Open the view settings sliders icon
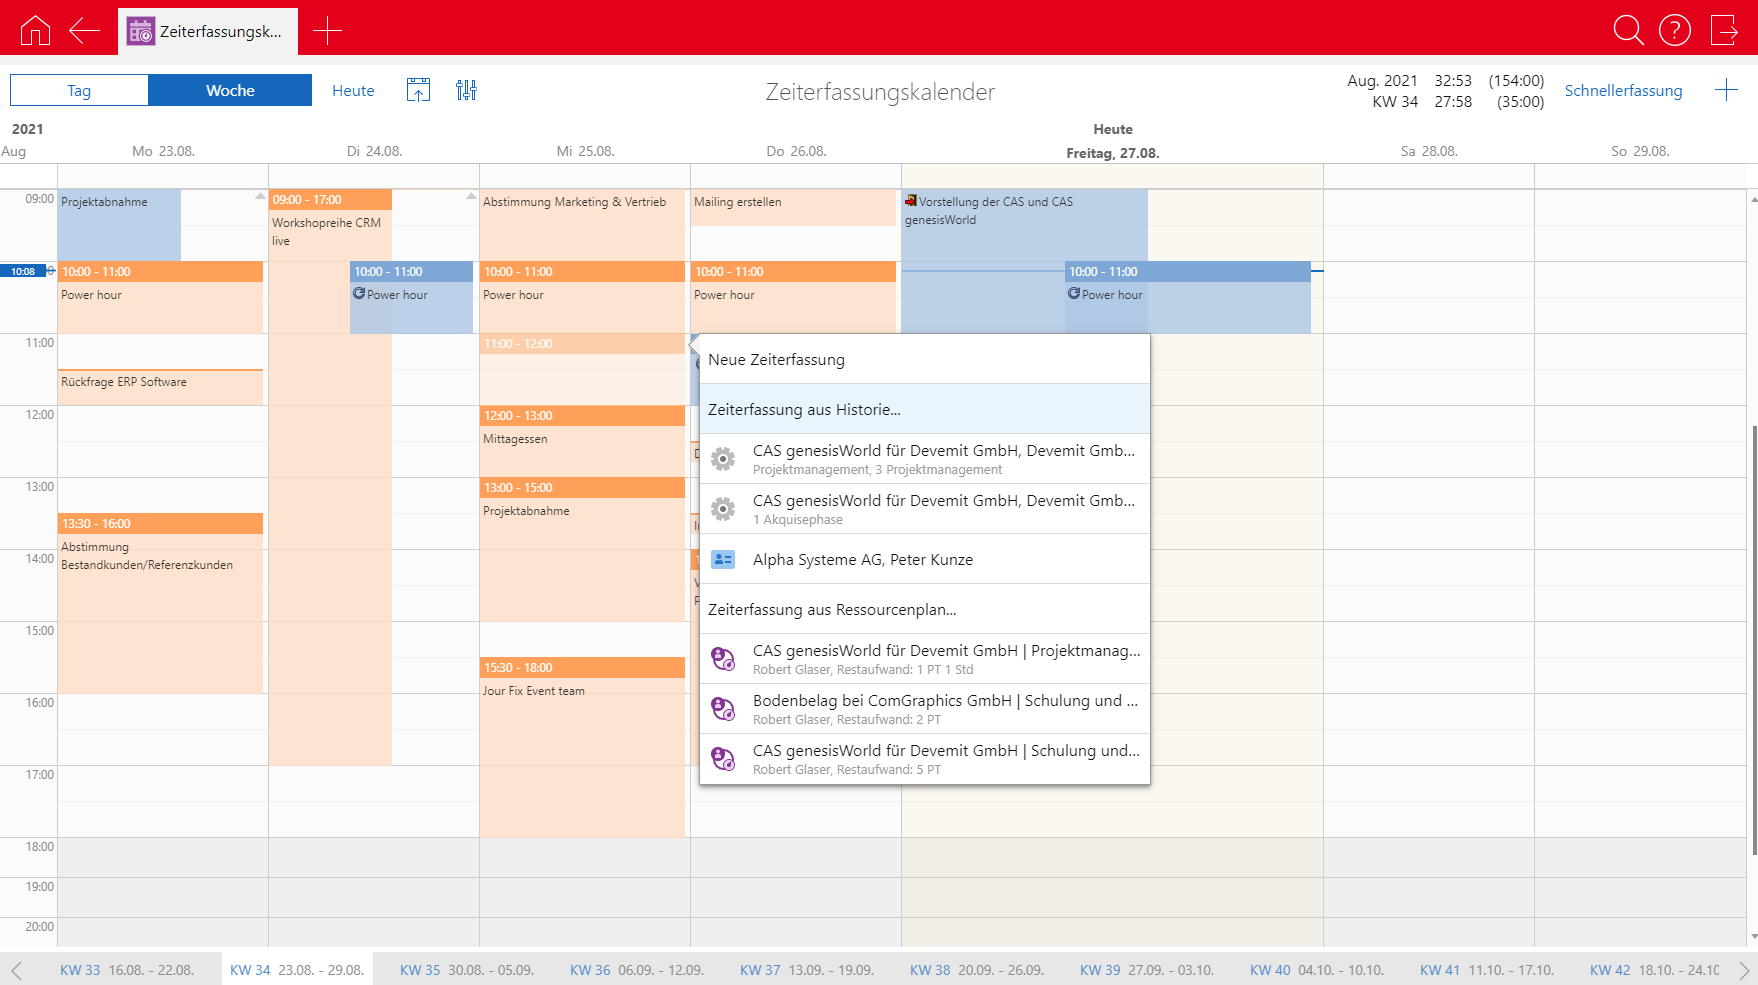This screenshot has width=1758, height=985. (x=466, y=90)
